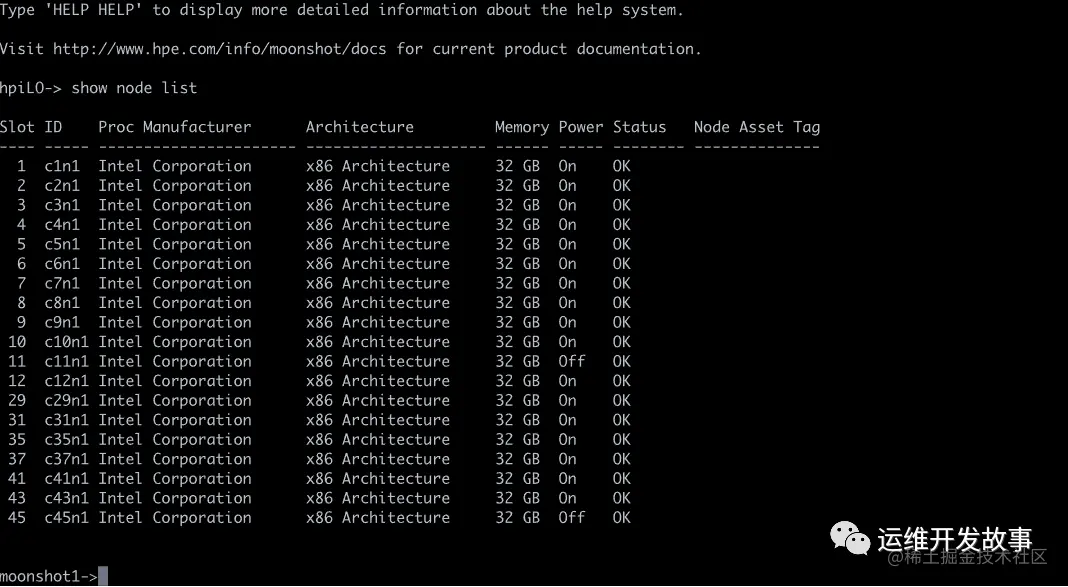
Task: Select node ID c10n1
Action: coord(67,342)
